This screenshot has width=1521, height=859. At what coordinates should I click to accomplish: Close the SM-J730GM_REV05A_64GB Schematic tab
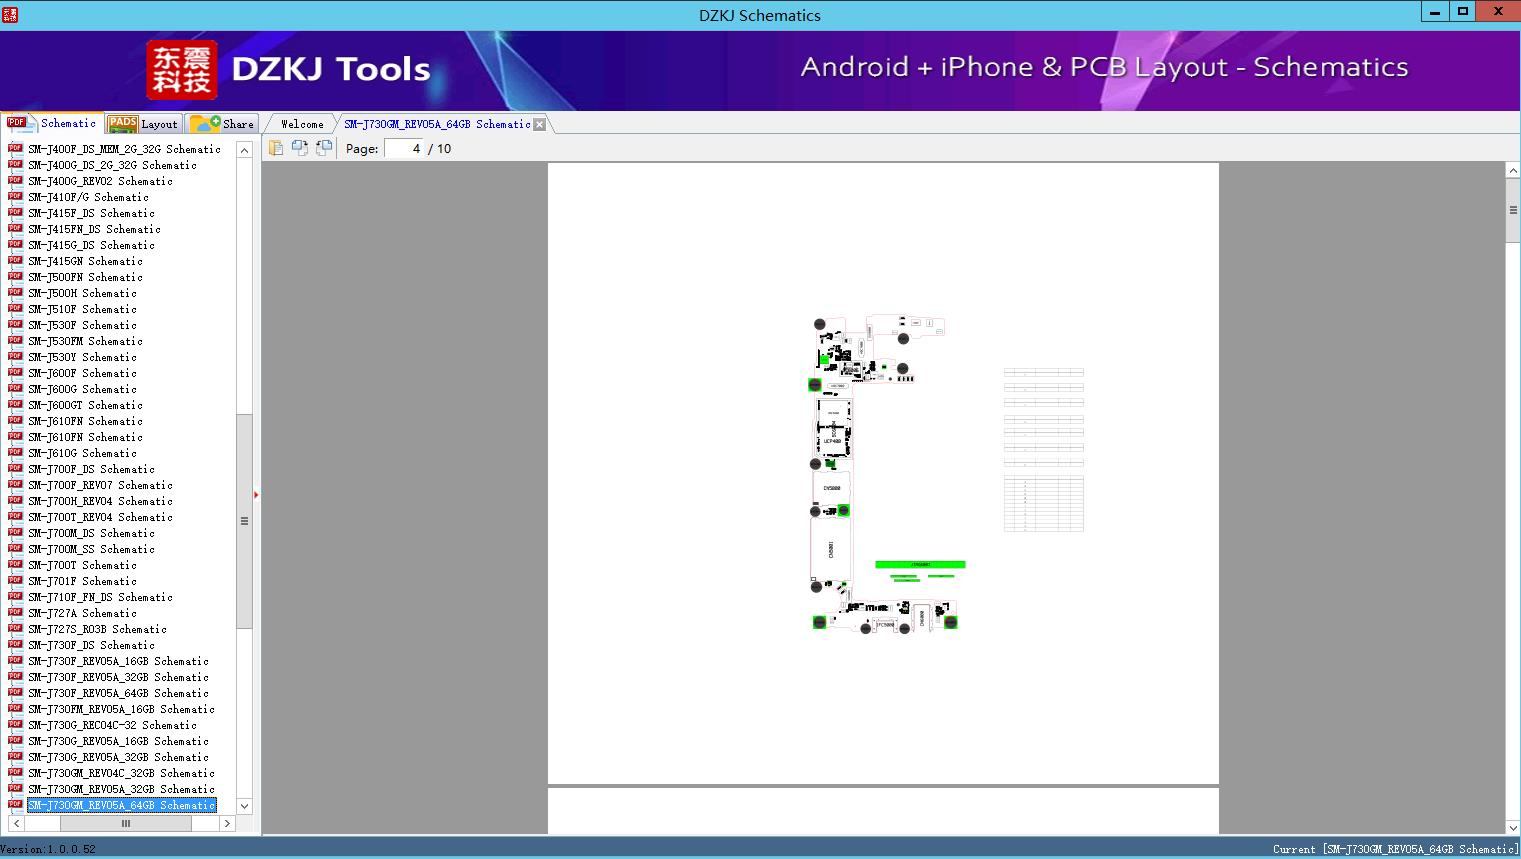point(540,125)
